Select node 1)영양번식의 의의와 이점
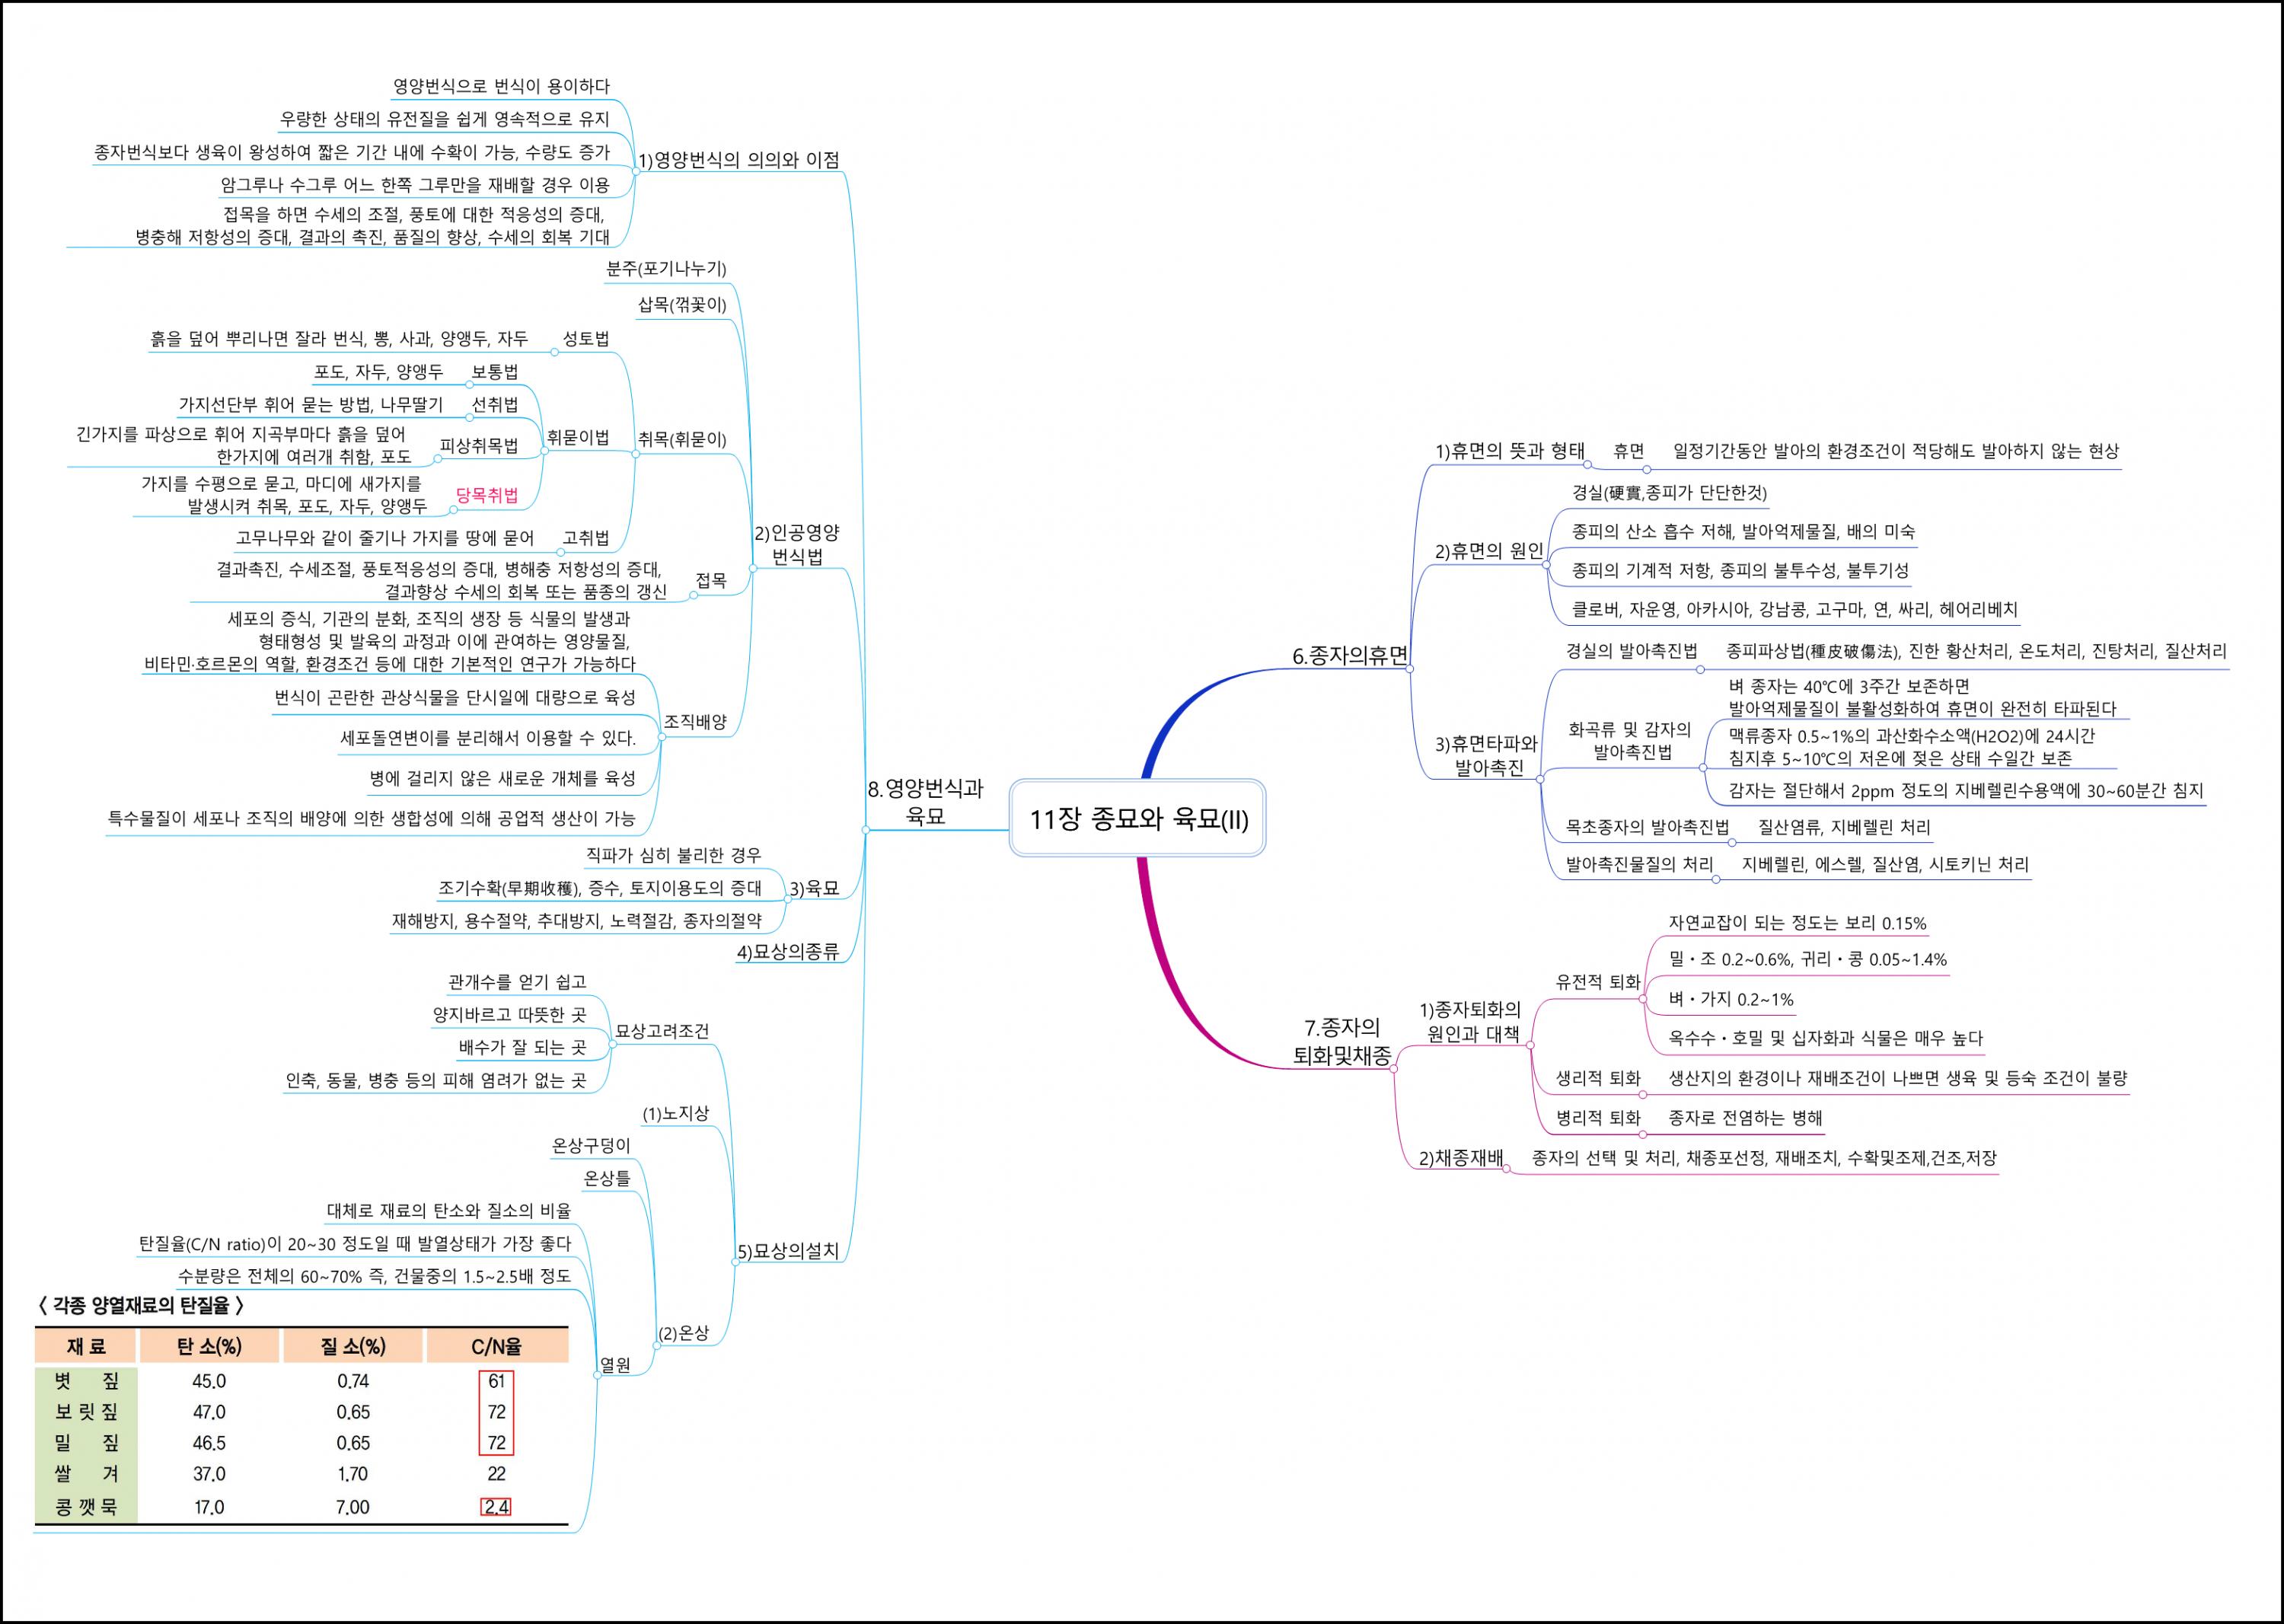This screenshot has height=1624, width=2284. (738, 160)
